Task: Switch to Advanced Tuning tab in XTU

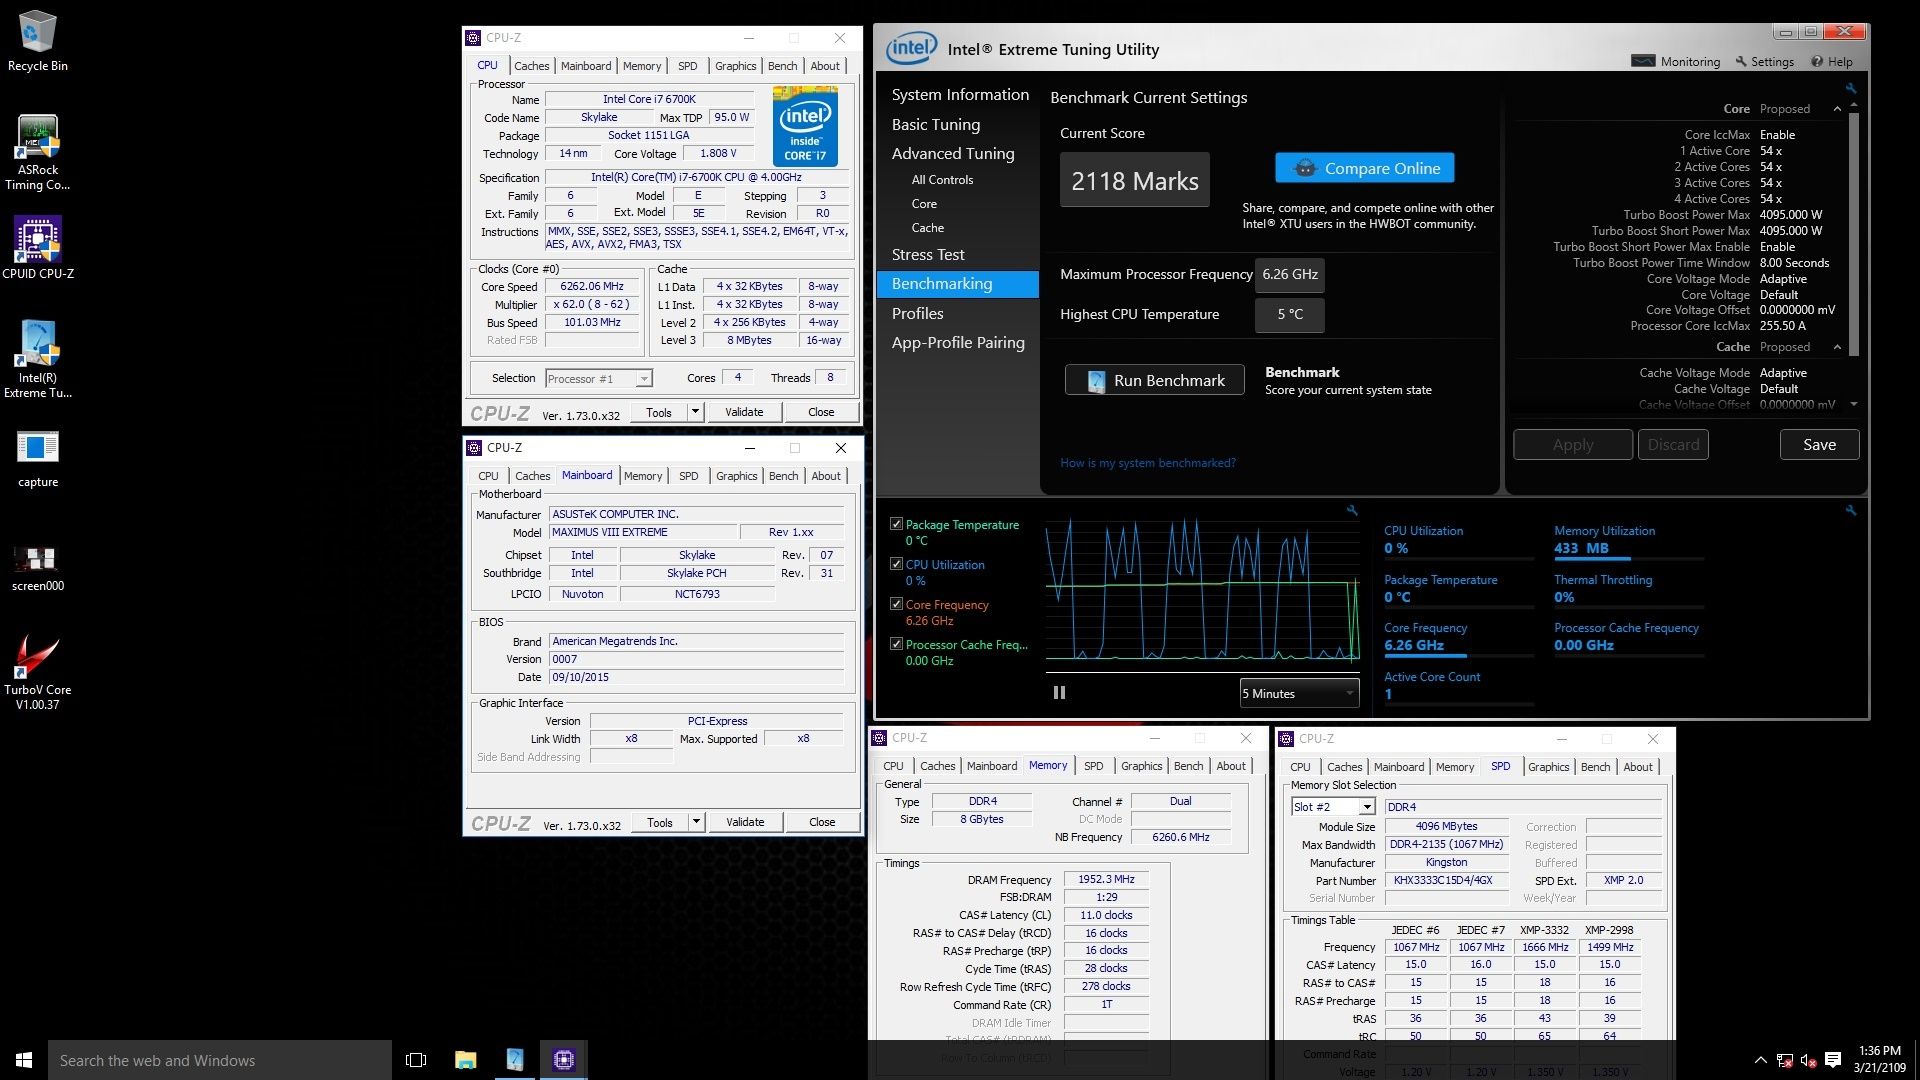Action: click(x=952, y=154)
